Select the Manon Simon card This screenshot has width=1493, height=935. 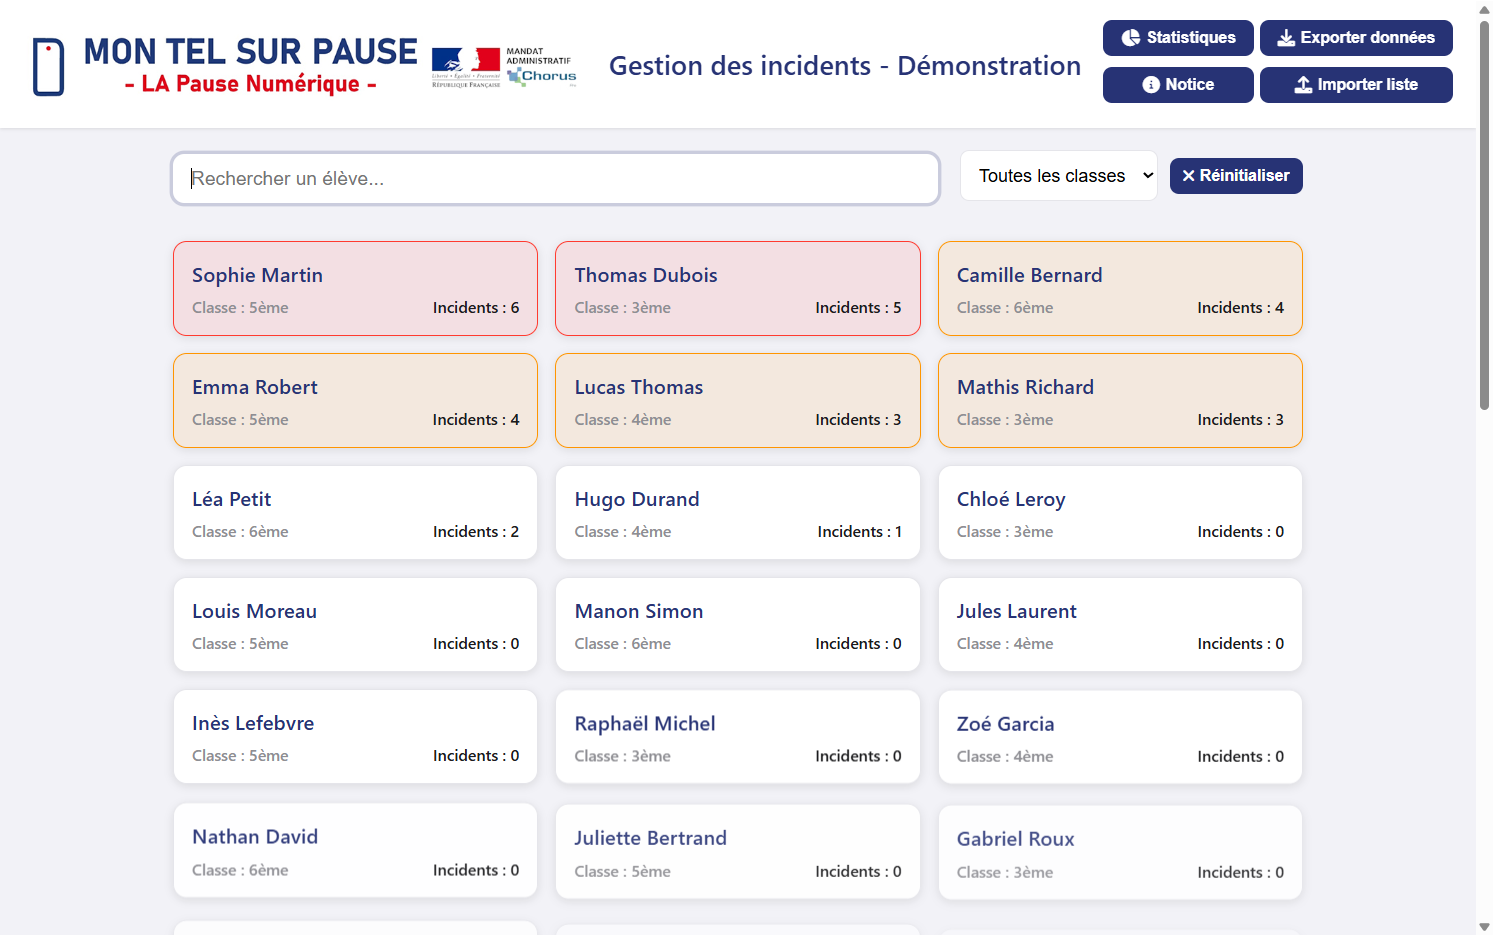[738, 624]
